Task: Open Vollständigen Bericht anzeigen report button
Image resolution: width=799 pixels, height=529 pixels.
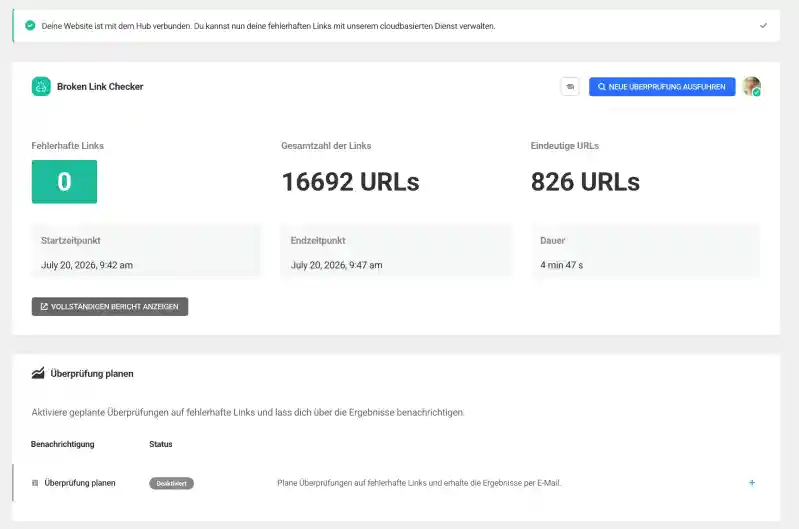Action: coord(110,307)
